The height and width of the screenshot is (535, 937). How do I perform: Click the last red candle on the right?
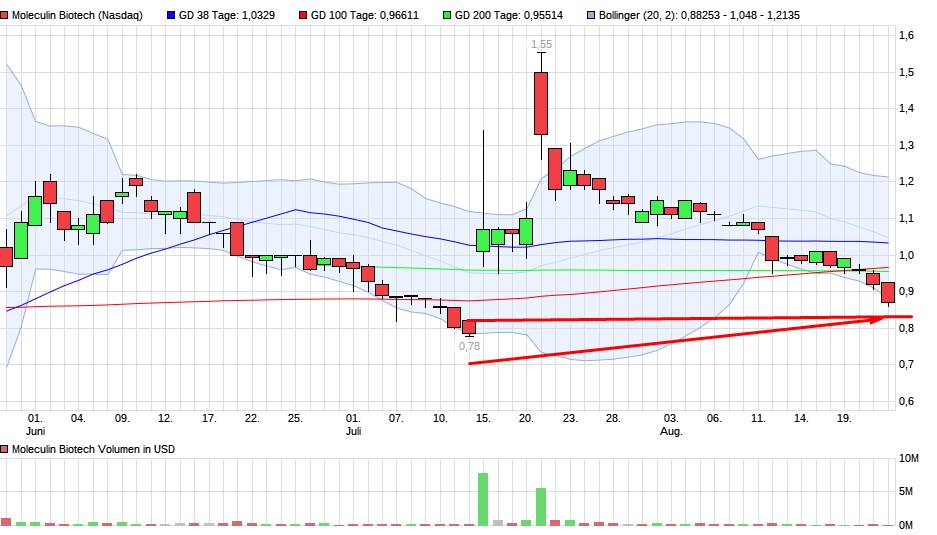[887, 293]
